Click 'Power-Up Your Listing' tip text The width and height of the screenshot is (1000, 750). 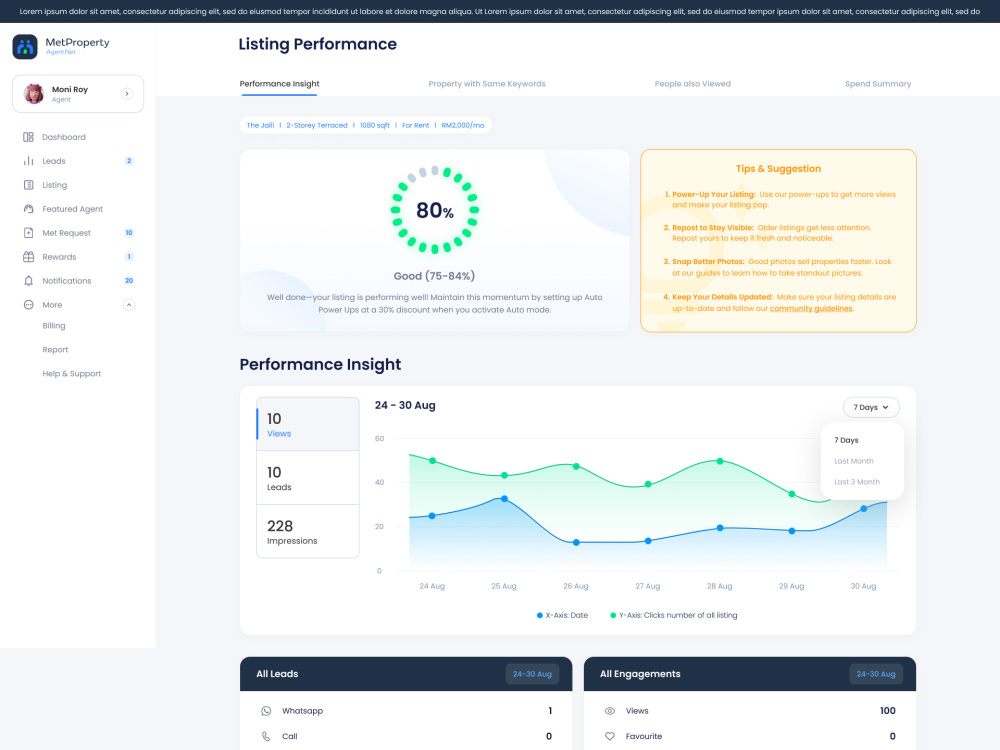click(x=714, y=195)
